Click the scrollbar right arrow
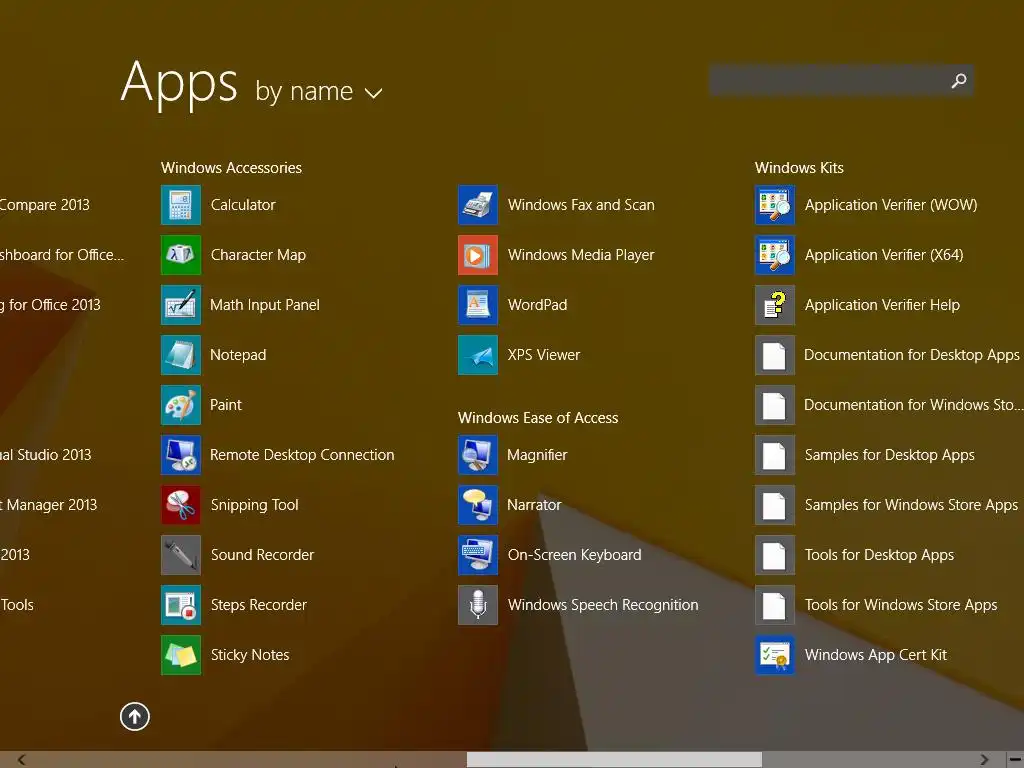 (x=984, y=760)
